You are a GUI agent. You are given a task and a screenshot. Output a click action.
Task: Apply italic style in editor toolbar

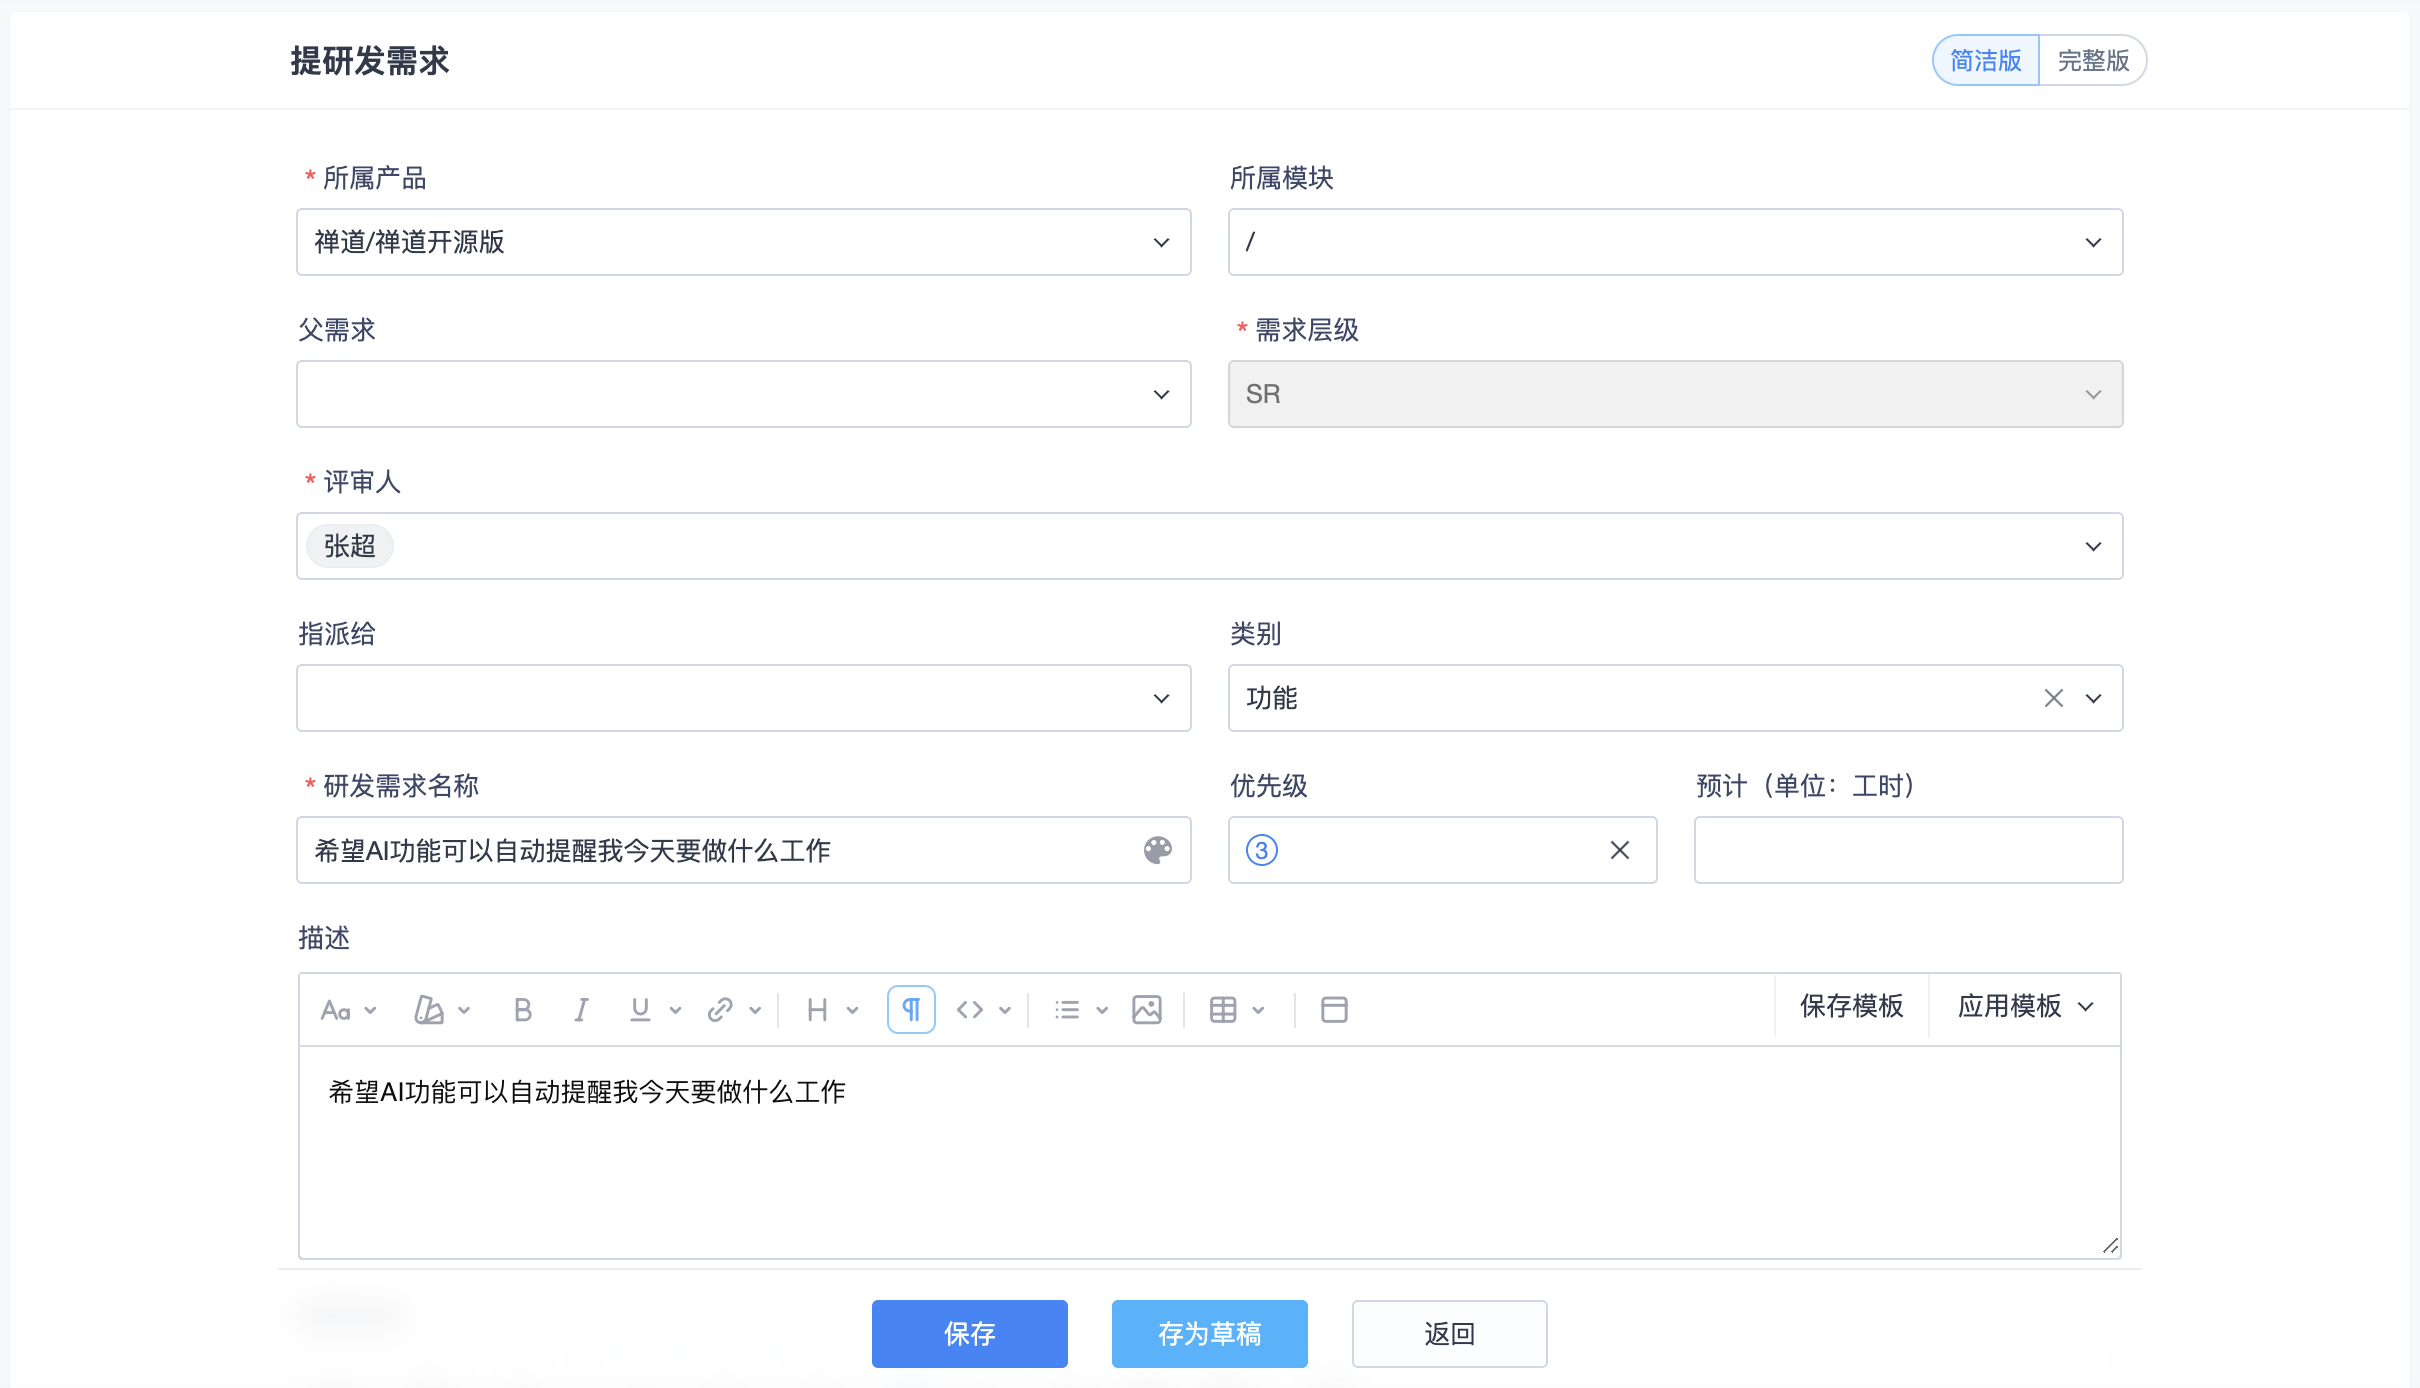coord(581,1010)
